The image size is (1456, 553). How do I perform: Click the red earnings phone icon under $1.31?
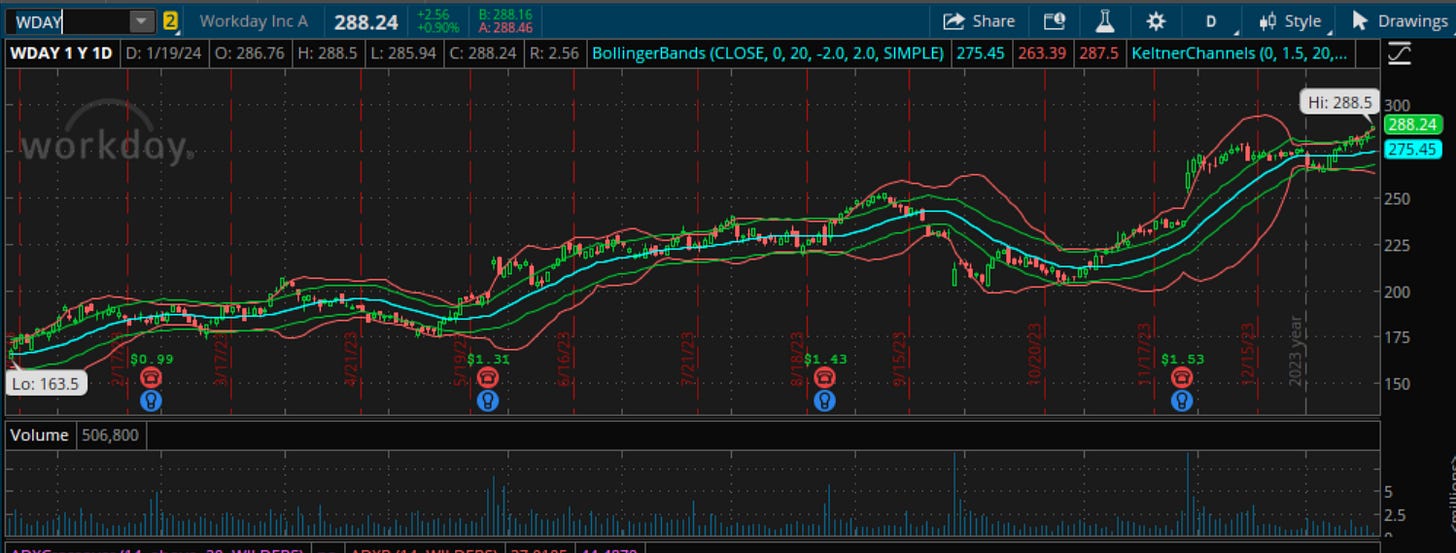488,377
